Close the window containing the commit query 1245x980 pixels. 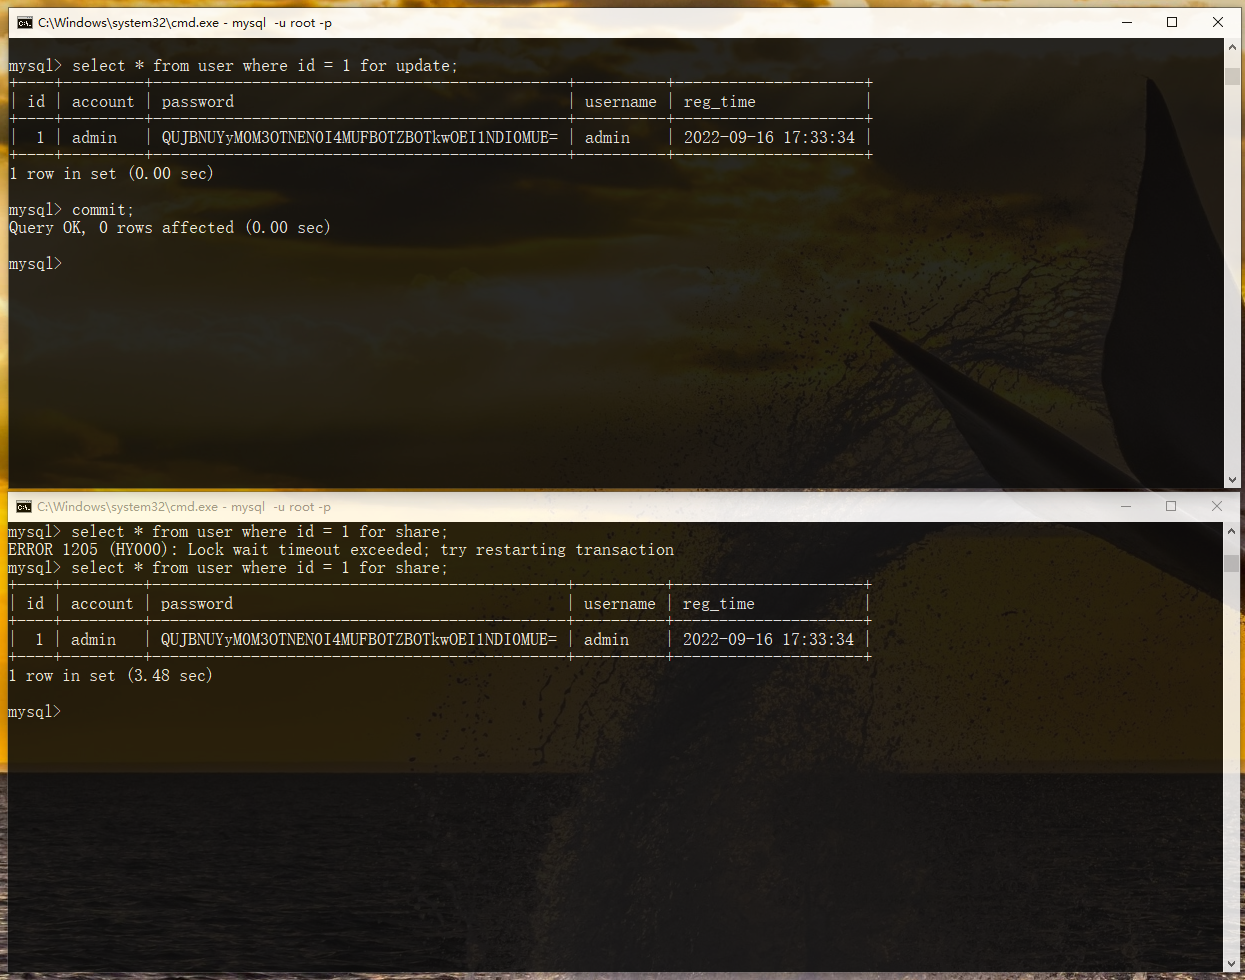(1217, 22)
